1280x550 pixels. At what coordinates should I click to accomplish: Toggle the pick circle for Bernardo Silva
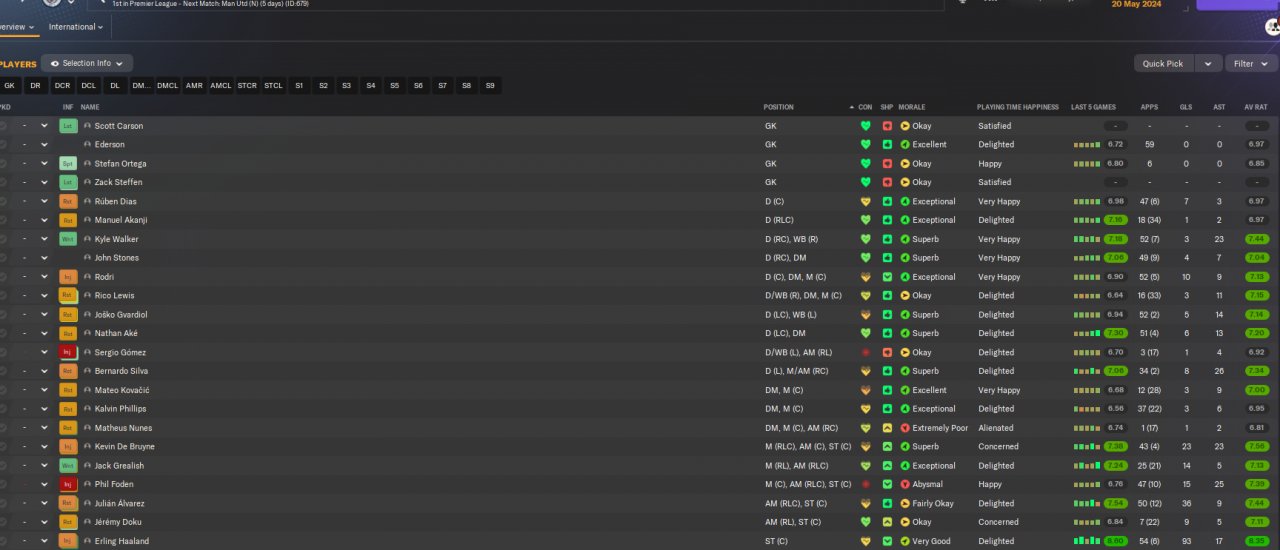(x=3, y=371)
